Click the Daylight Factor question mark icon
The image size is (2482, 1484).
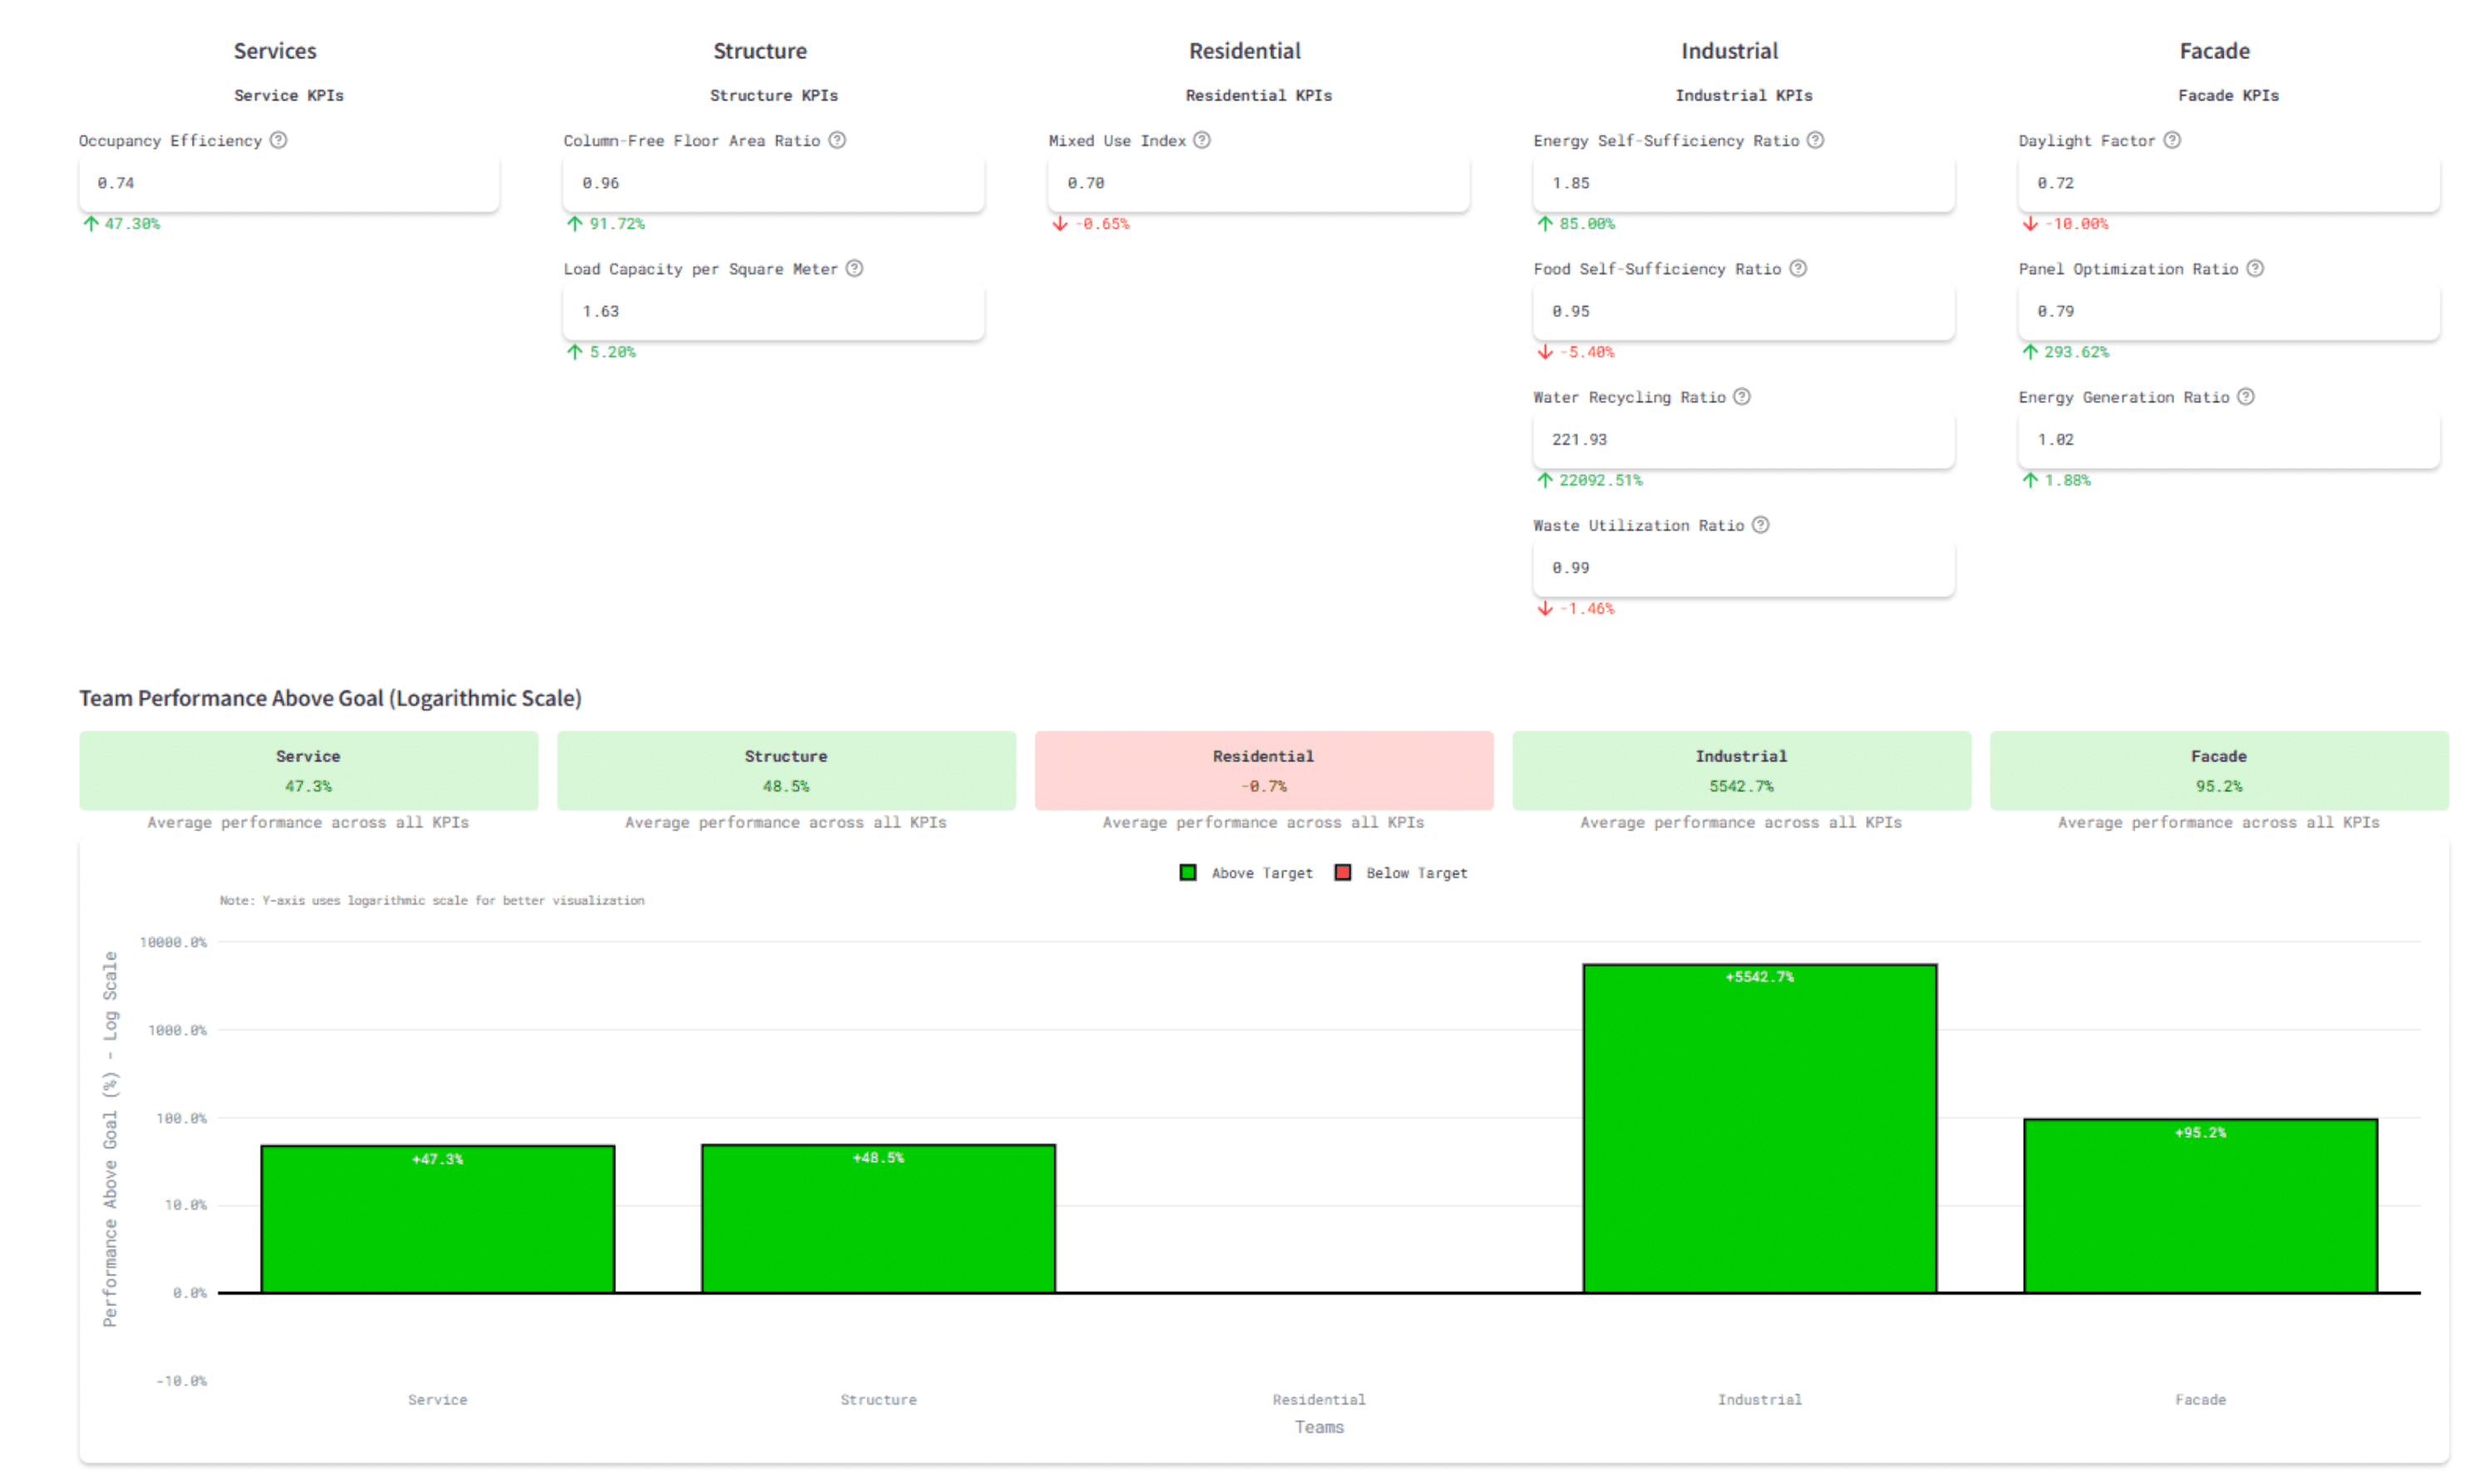click(2172, 140)
